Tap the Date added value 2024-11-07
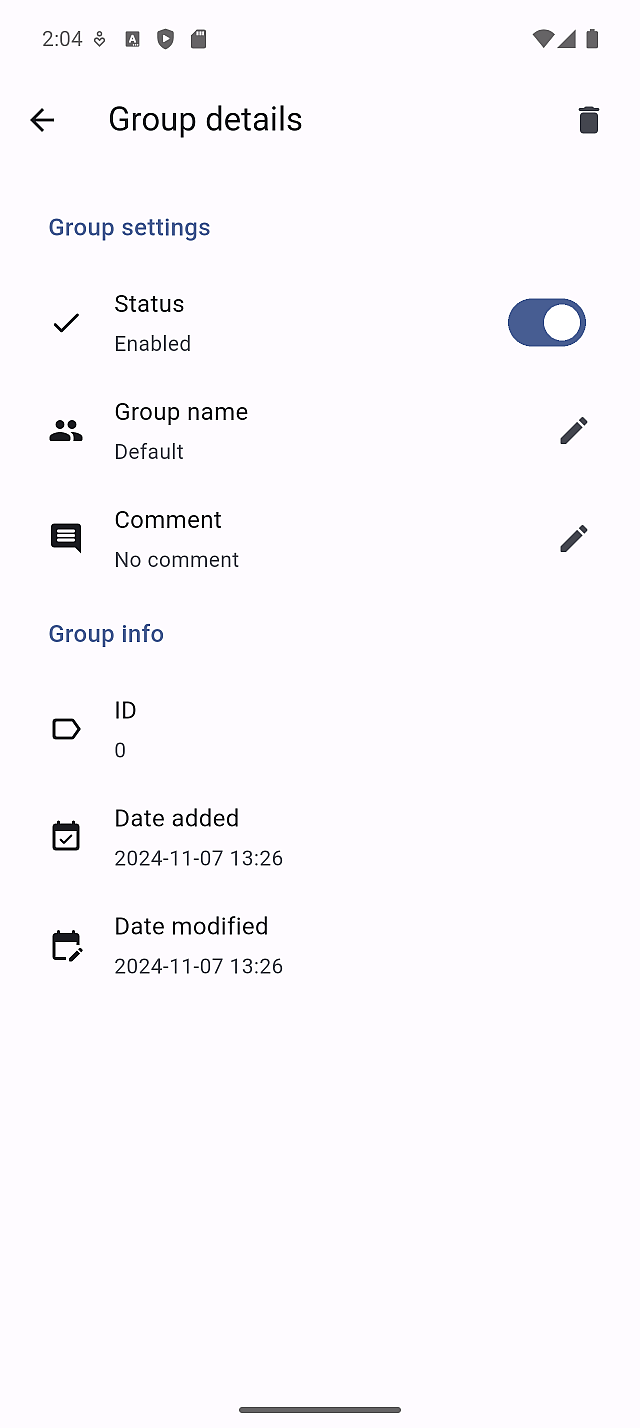The width and height of the screenshot is (640, 1428). (x=198, y=858)
